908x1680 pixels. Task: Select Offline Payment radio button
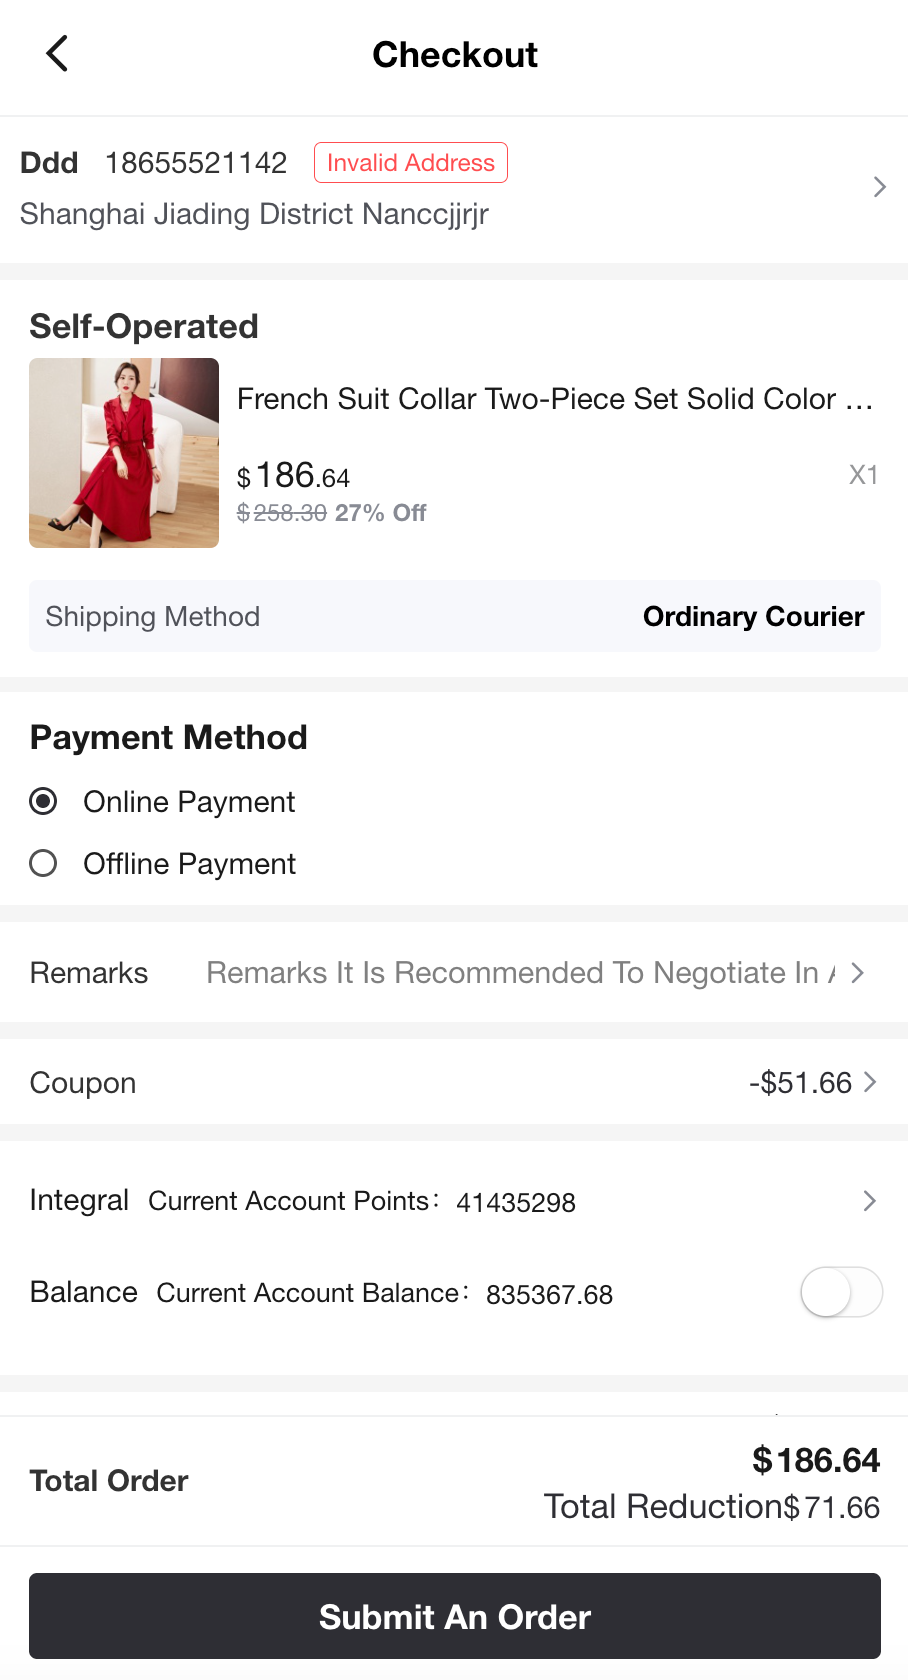point(43,863)
